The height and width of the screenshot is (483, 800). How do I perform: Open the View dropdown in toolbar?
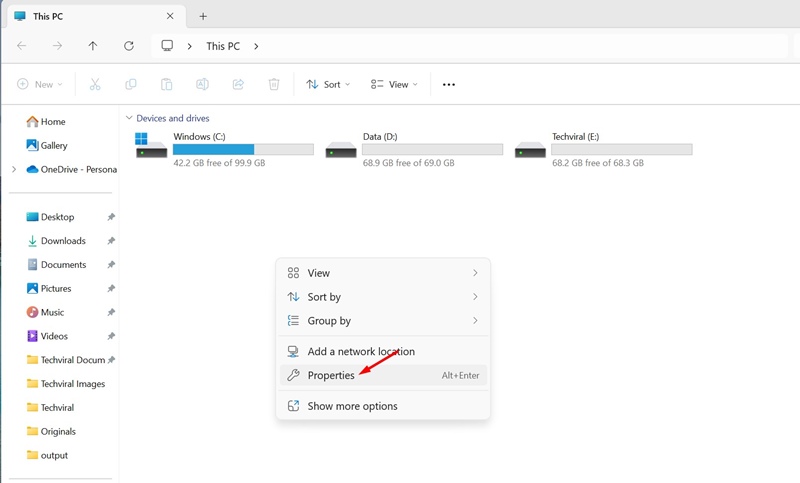[x=394, y=84]
